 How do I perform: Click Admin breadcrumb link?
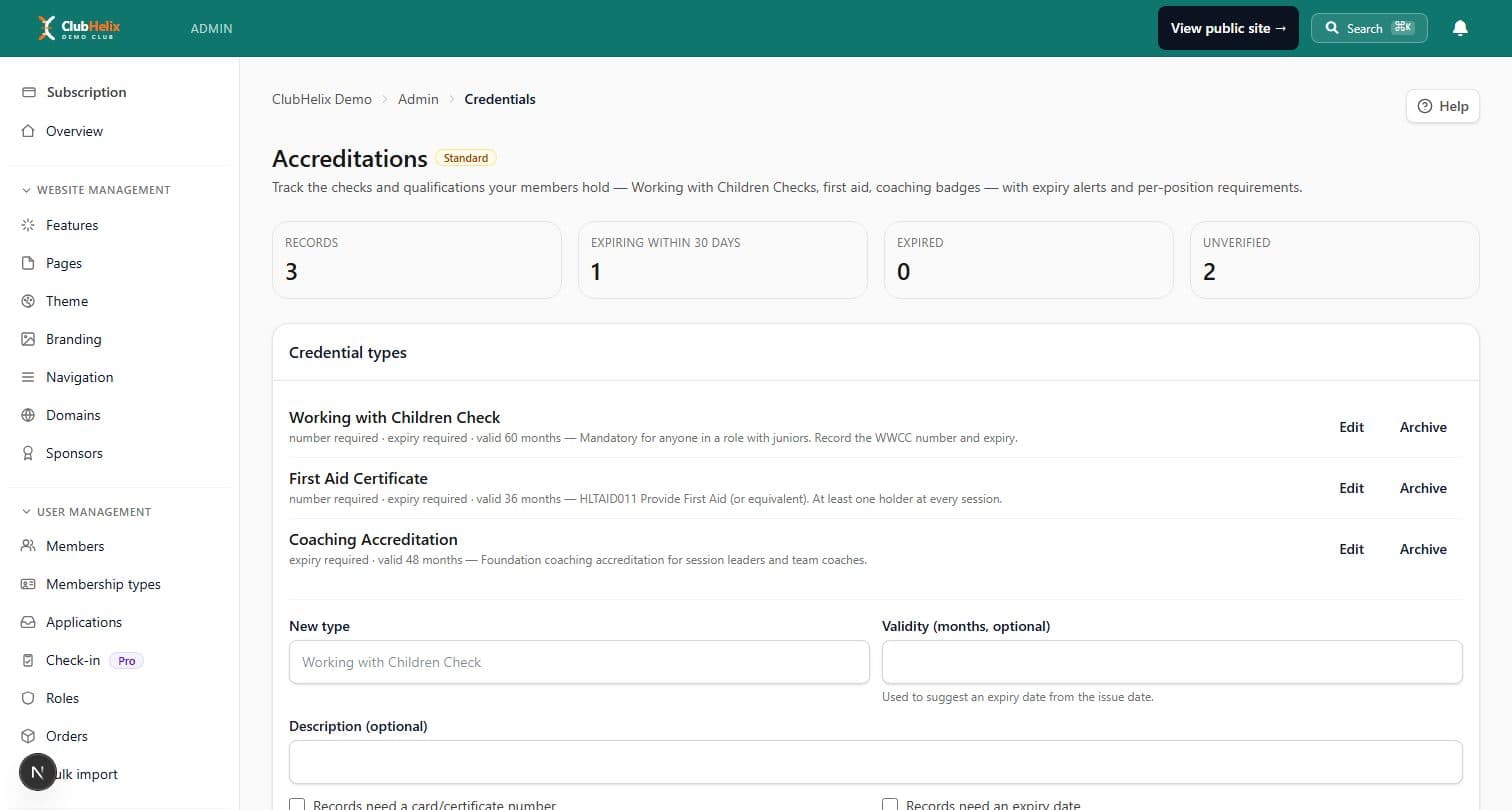(418, 99)
